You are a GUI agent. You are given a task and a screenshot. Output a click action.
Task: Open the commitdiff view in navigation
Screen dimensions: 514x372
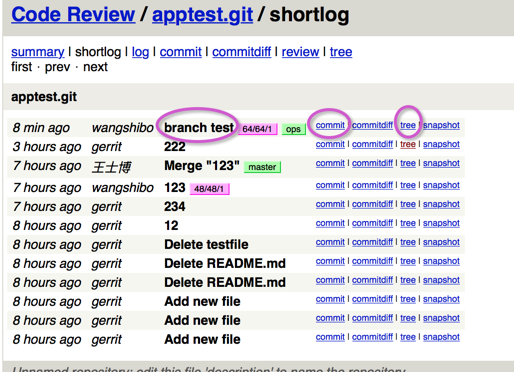point(242,52)
